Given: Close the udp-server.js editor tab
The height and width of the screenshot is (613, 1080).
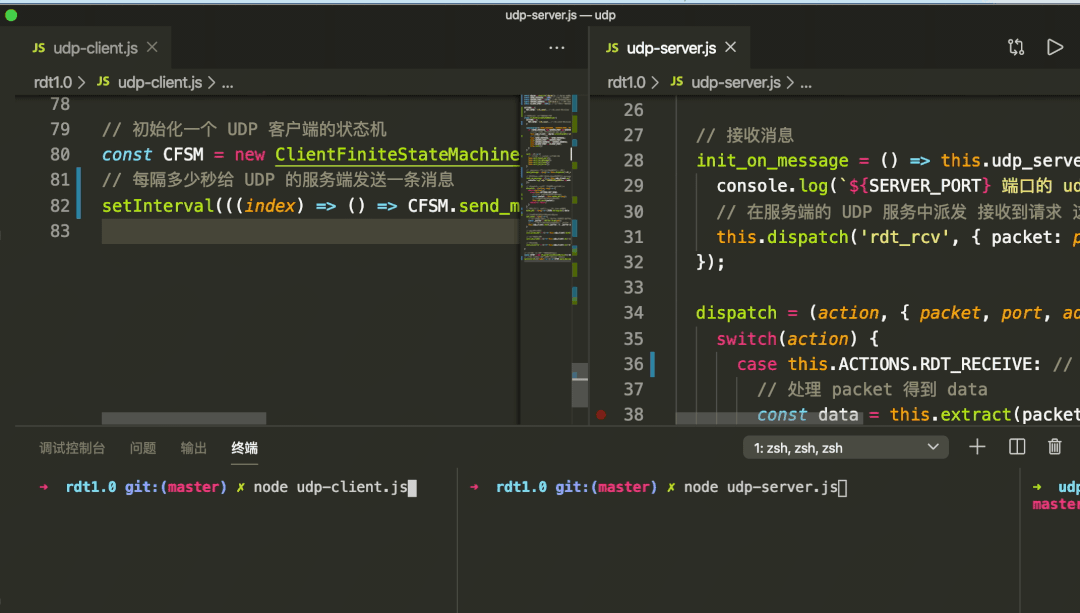Looking at the screenshot, I should coord(731,48).
